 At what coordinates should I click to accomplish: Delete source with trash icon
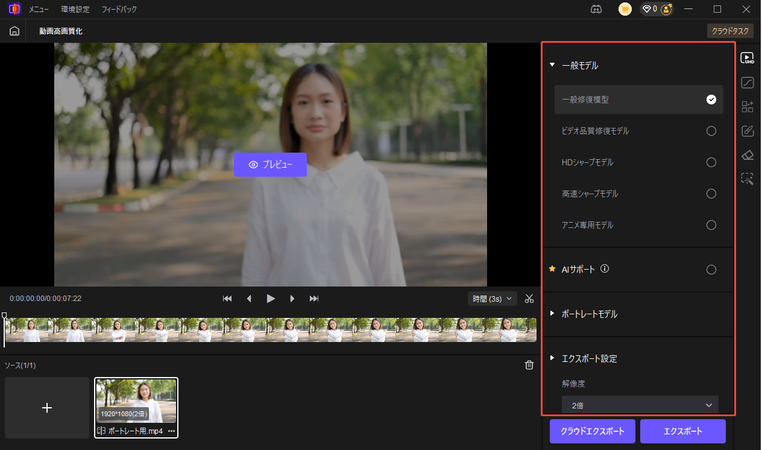529,365
